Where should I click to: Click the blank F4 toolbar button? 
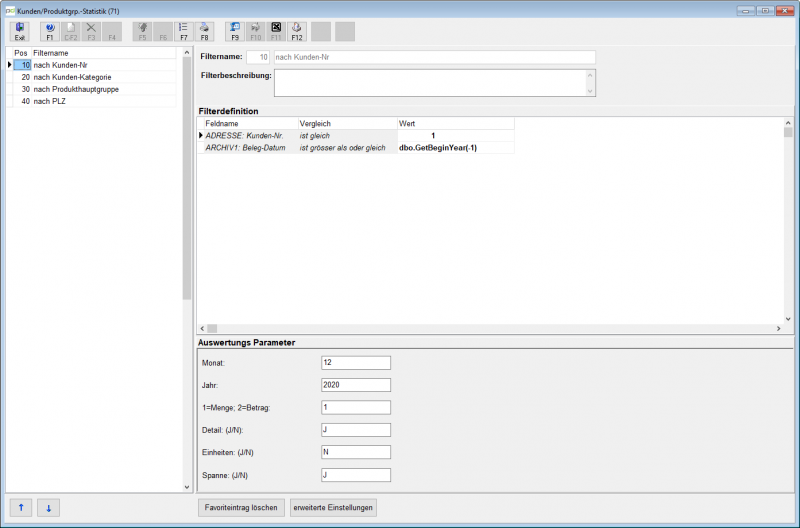(x=112, y=31)
